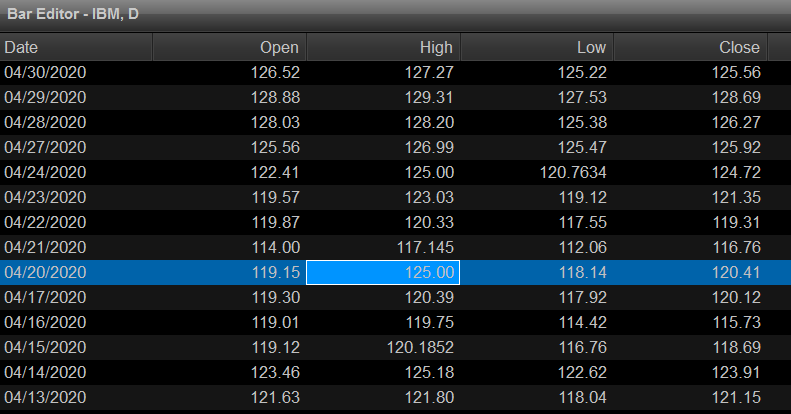Image resolution: width=791 pixels, height=414 pixels.
Task: Click Low value 122.62
Action: point(582,372)
